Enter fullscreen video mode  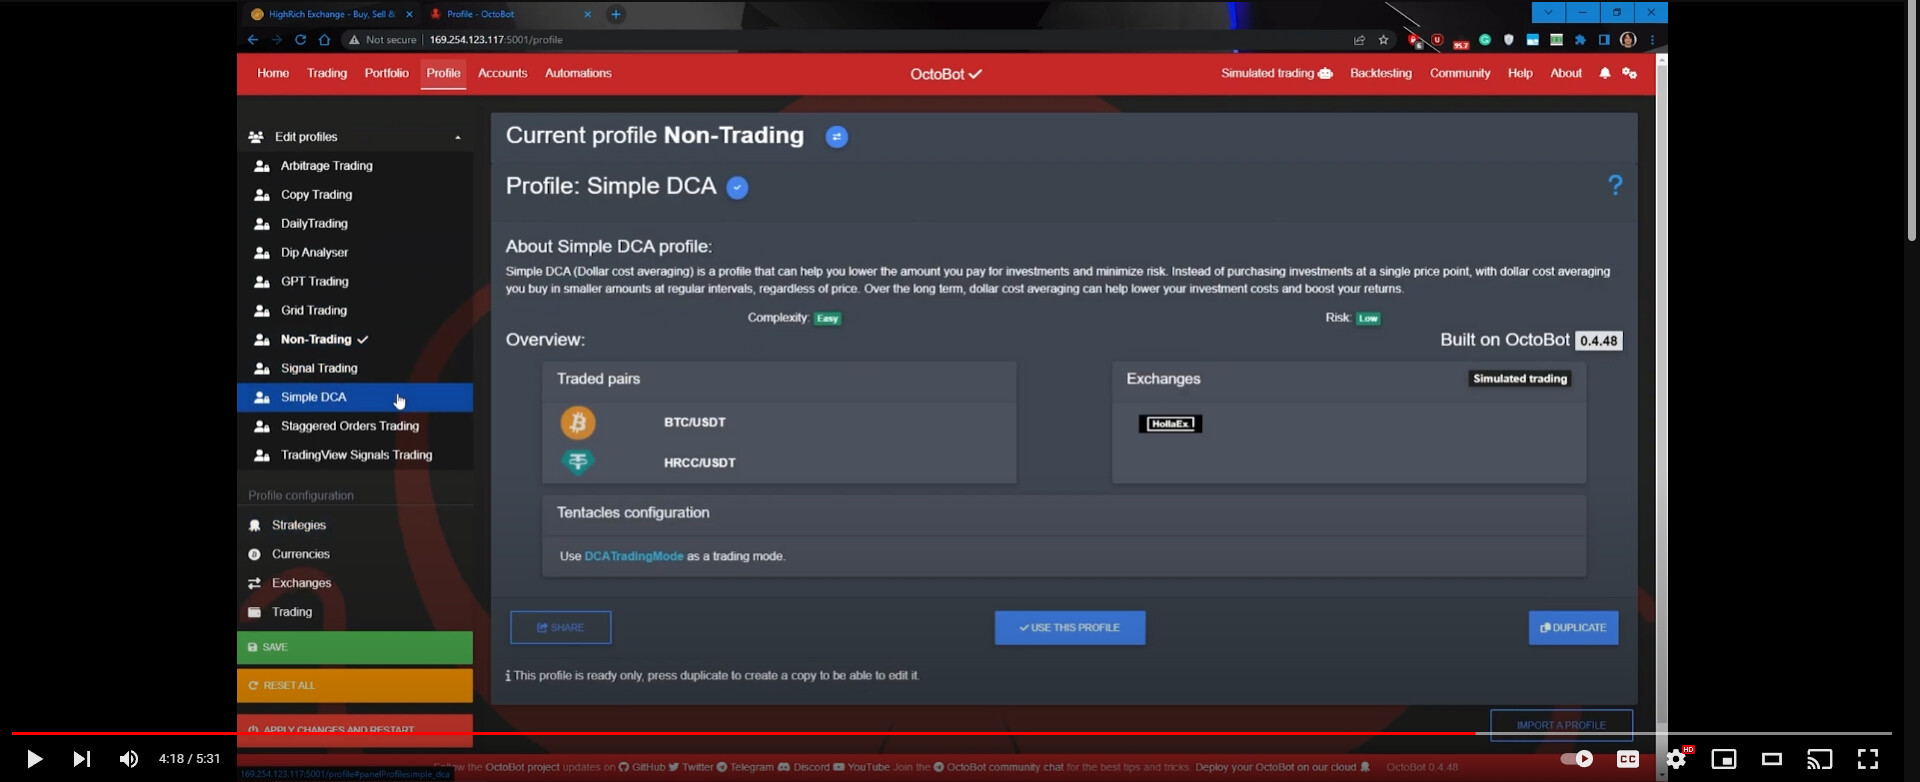pyautogui.click(x=1867, y=759)
